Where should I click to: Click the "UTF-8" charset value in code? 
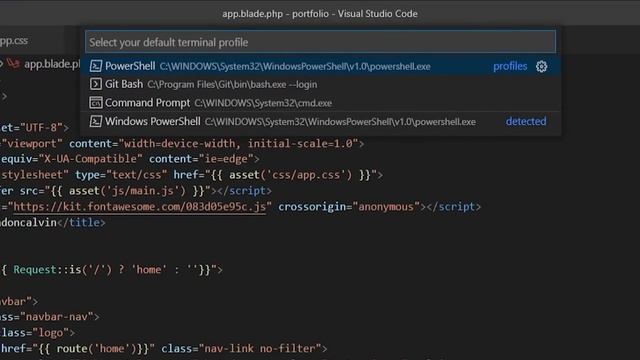tap(42, 128)
